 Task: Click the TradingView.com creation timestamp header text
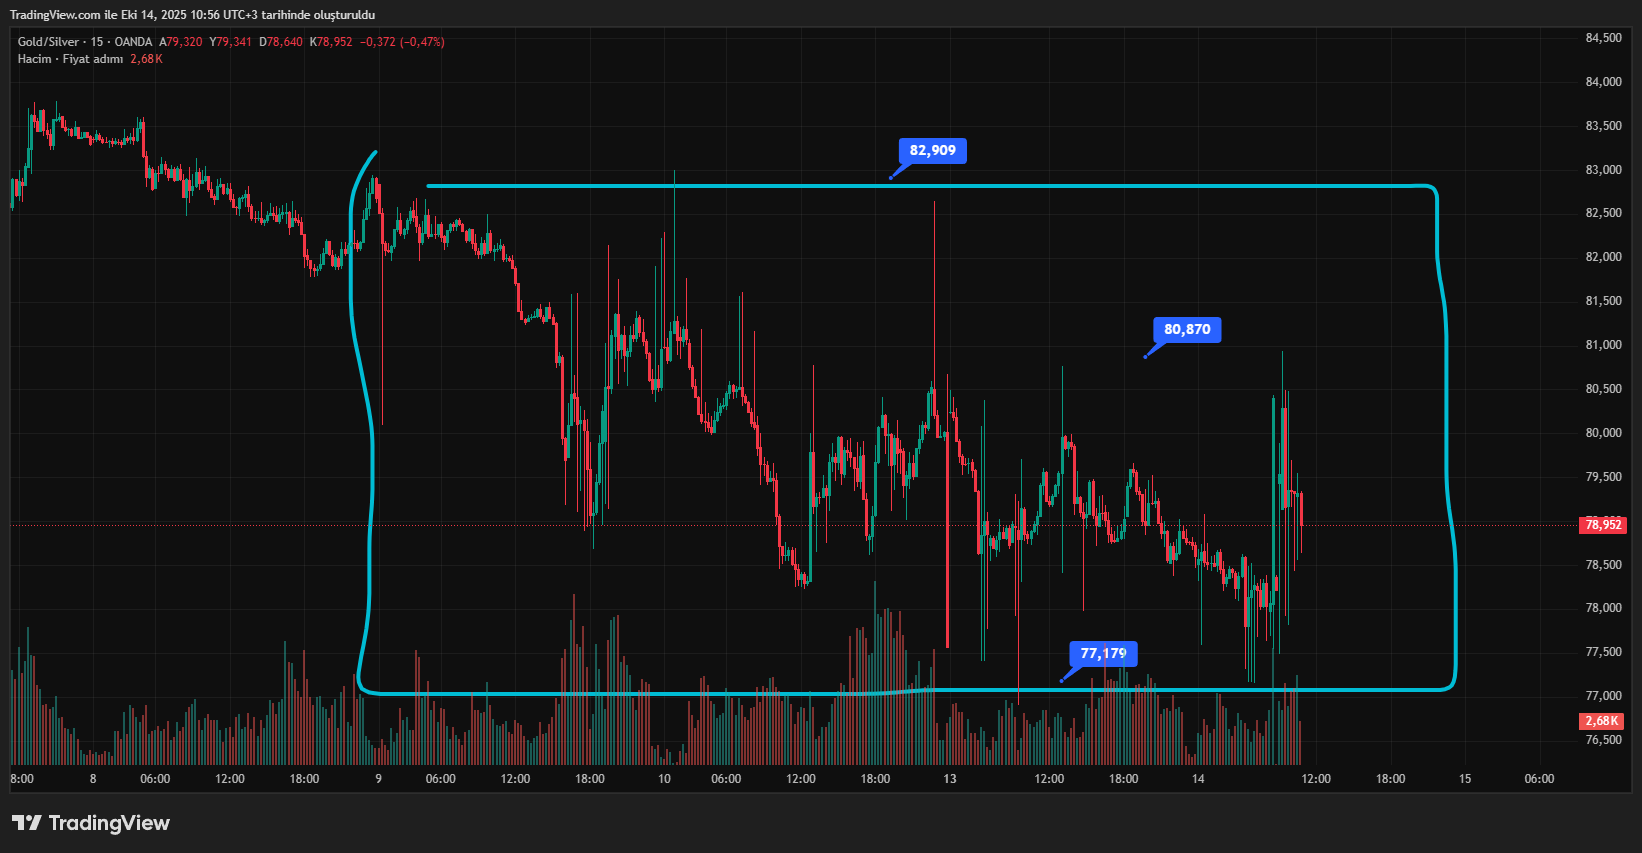[192, 15]
